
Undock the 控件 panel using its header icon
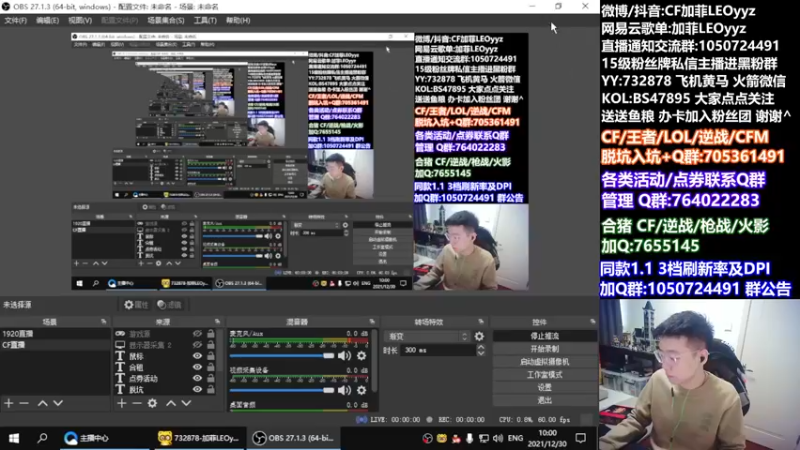(x=592, y=321)
